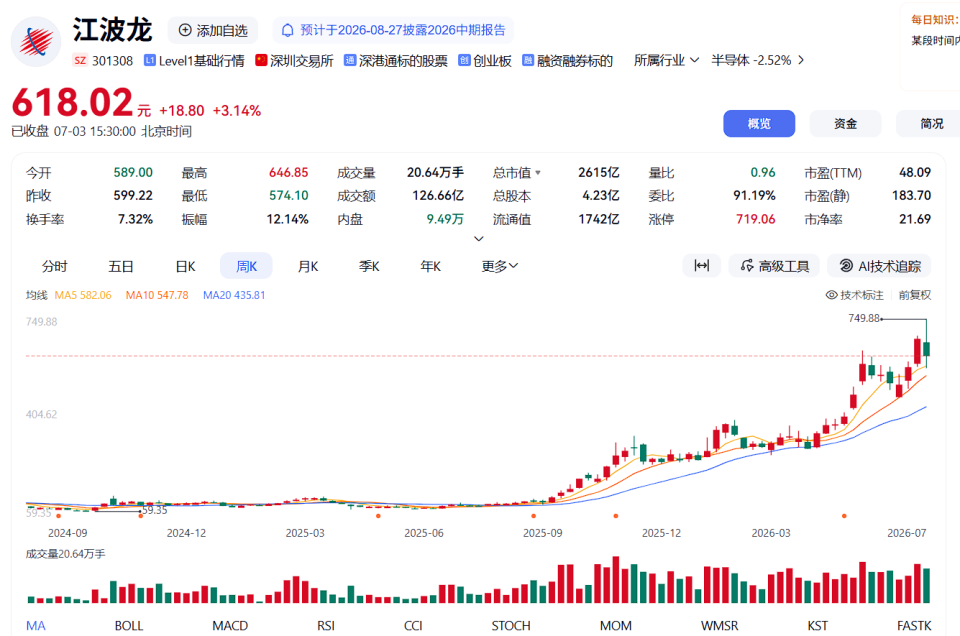
Task: Click the 最高 value 646.85
Action: (x=288, y=173)
